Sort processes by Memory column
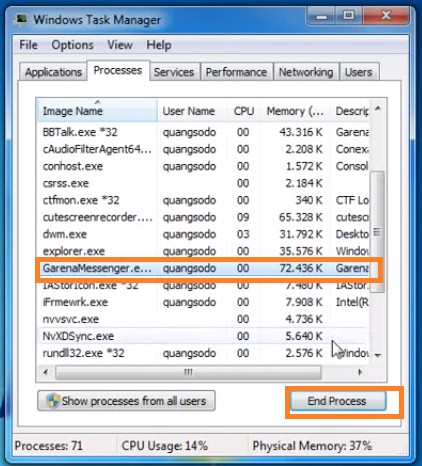Image resolution: width=422 pixels, height=466 pixels. [295, 111]
